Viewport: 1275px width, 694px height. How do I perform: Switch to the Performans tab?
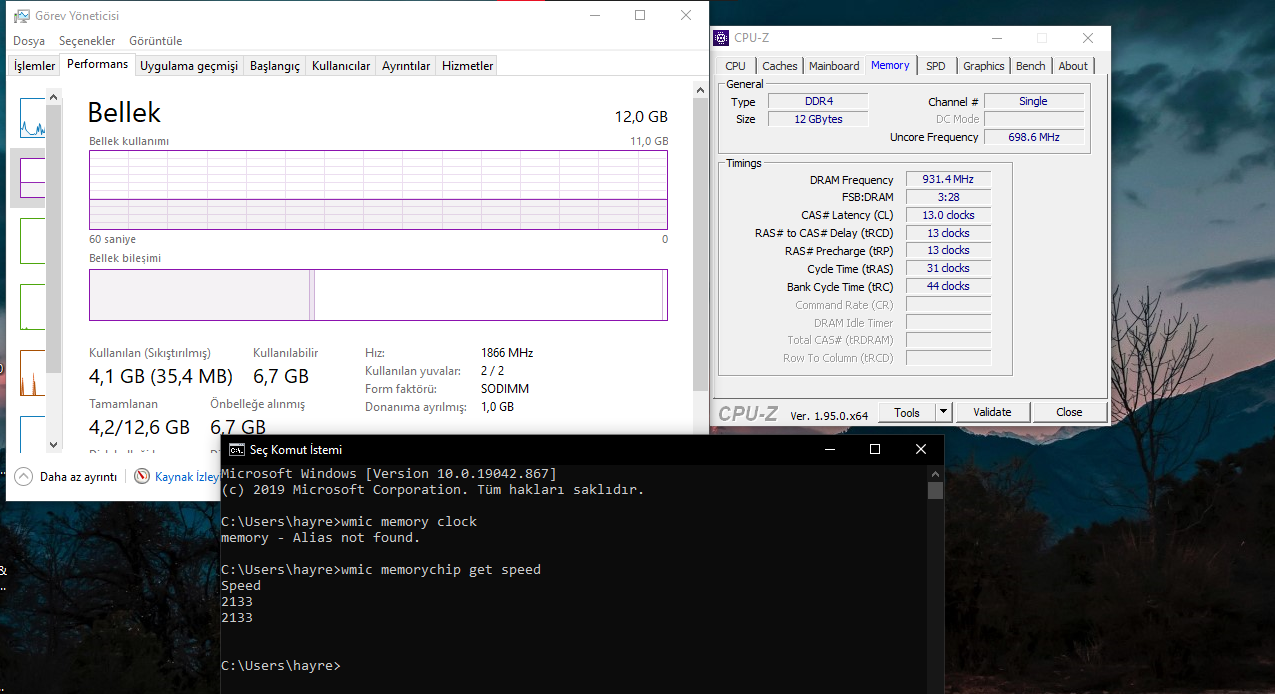98,64
